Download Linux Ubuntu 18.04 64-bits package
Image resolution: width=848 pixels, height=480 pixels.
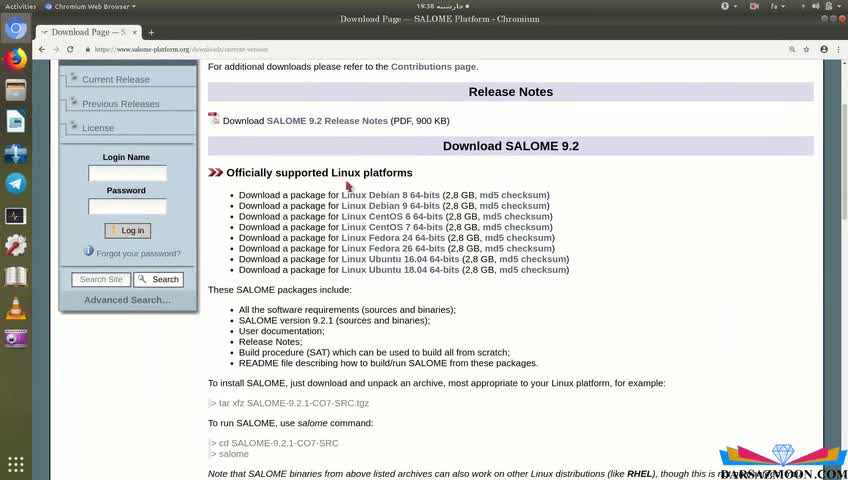click(x=400, y=270)
